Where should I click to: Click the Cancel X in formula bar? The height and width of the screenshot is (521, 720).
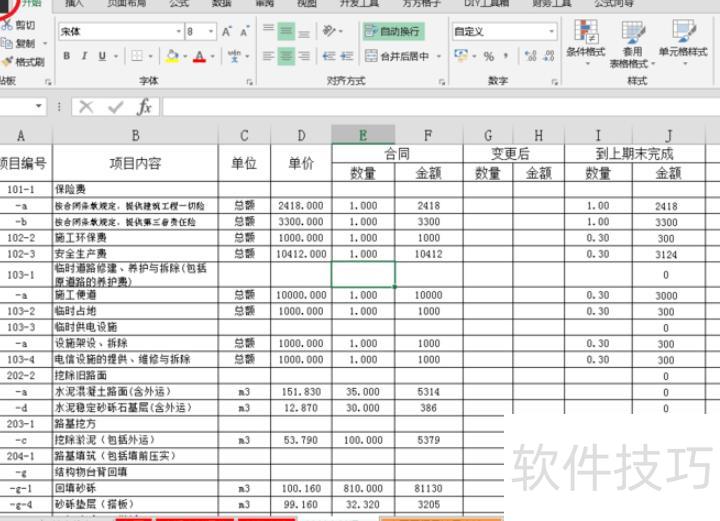(86, 107)
